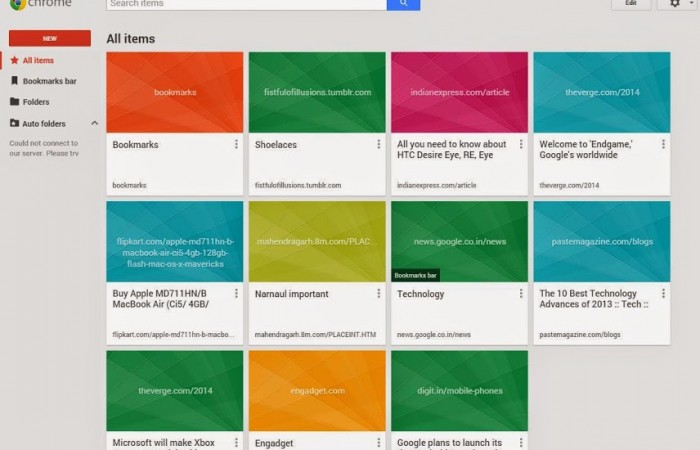Open three-dot menu on Narnaul important card
The image size is (700, 450).
[379, 294]
